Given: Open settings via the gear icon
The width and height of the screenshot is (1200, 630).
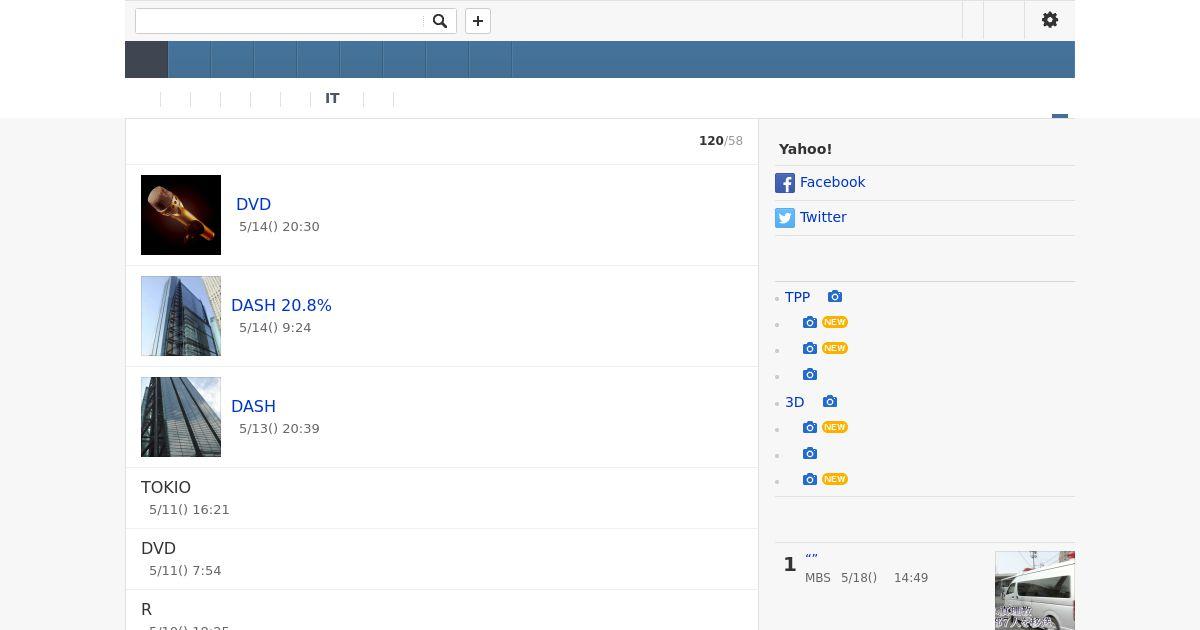Looking at the screenshot, I should point(1050,20).
